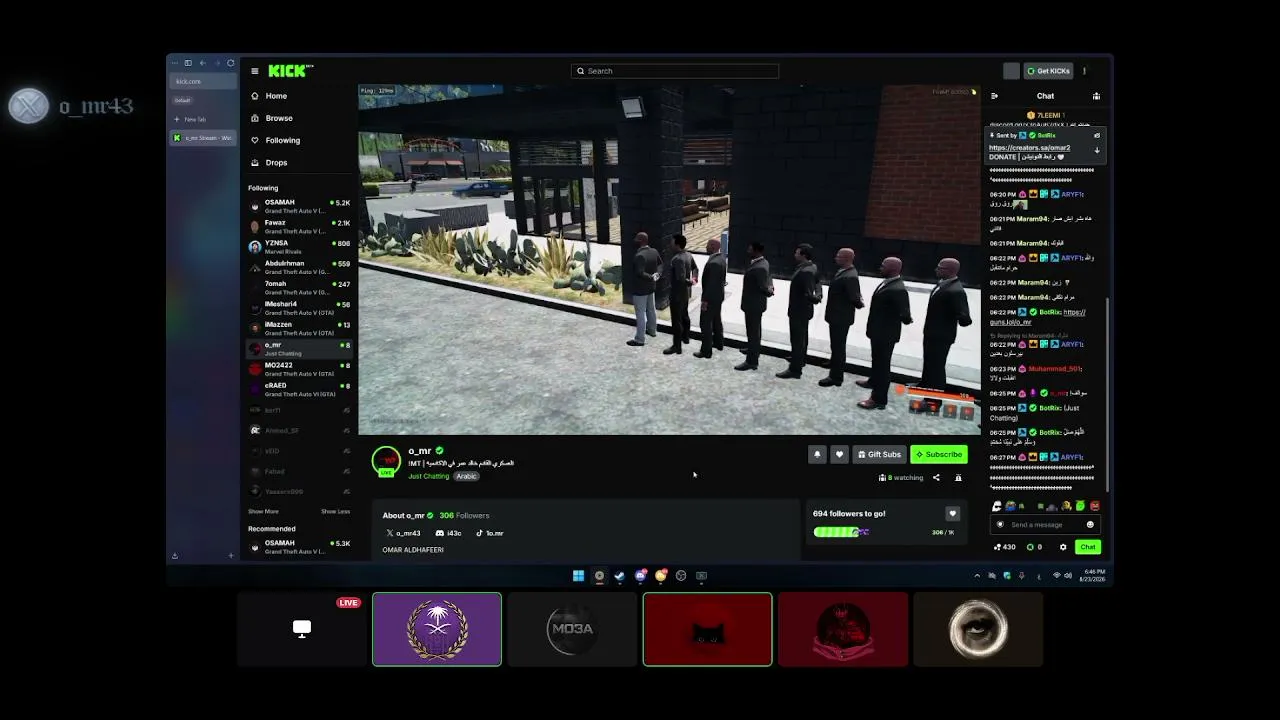Open the creators.sa/omar2 pinned link
1280x720 pixels.
click(1029, 148)
